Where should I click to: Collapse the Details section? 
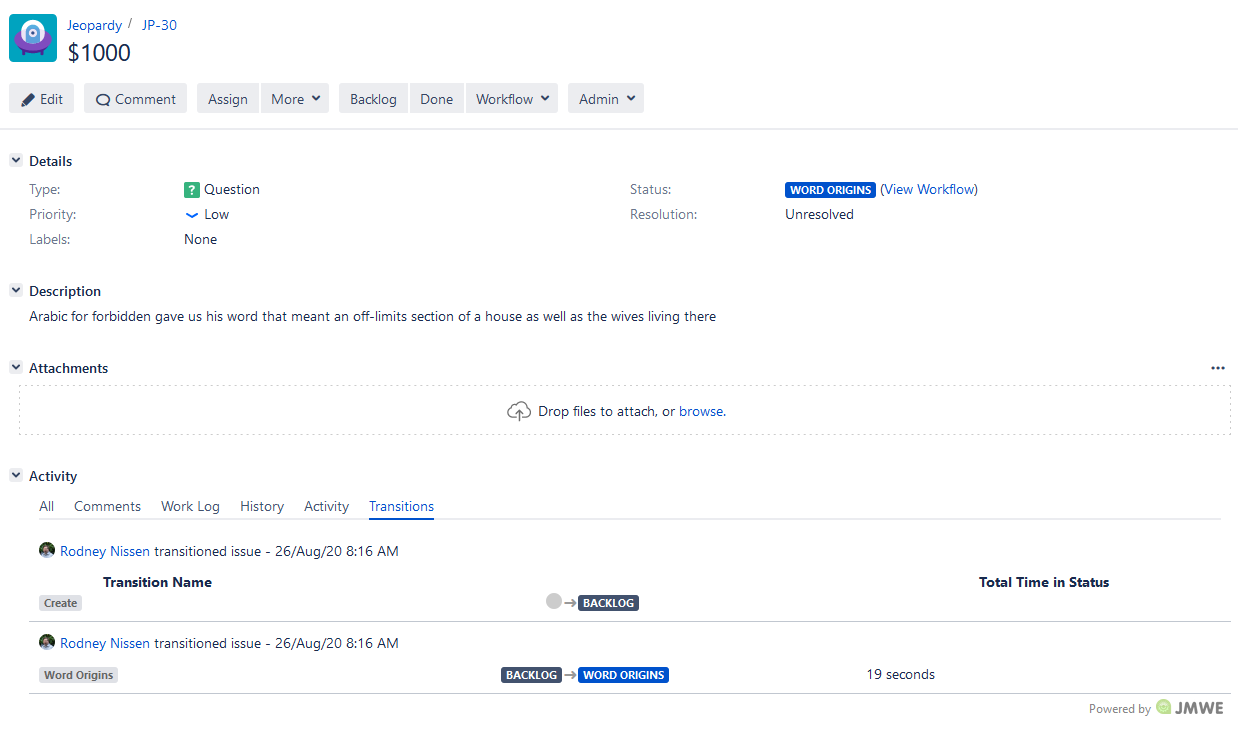coord(15,160)
